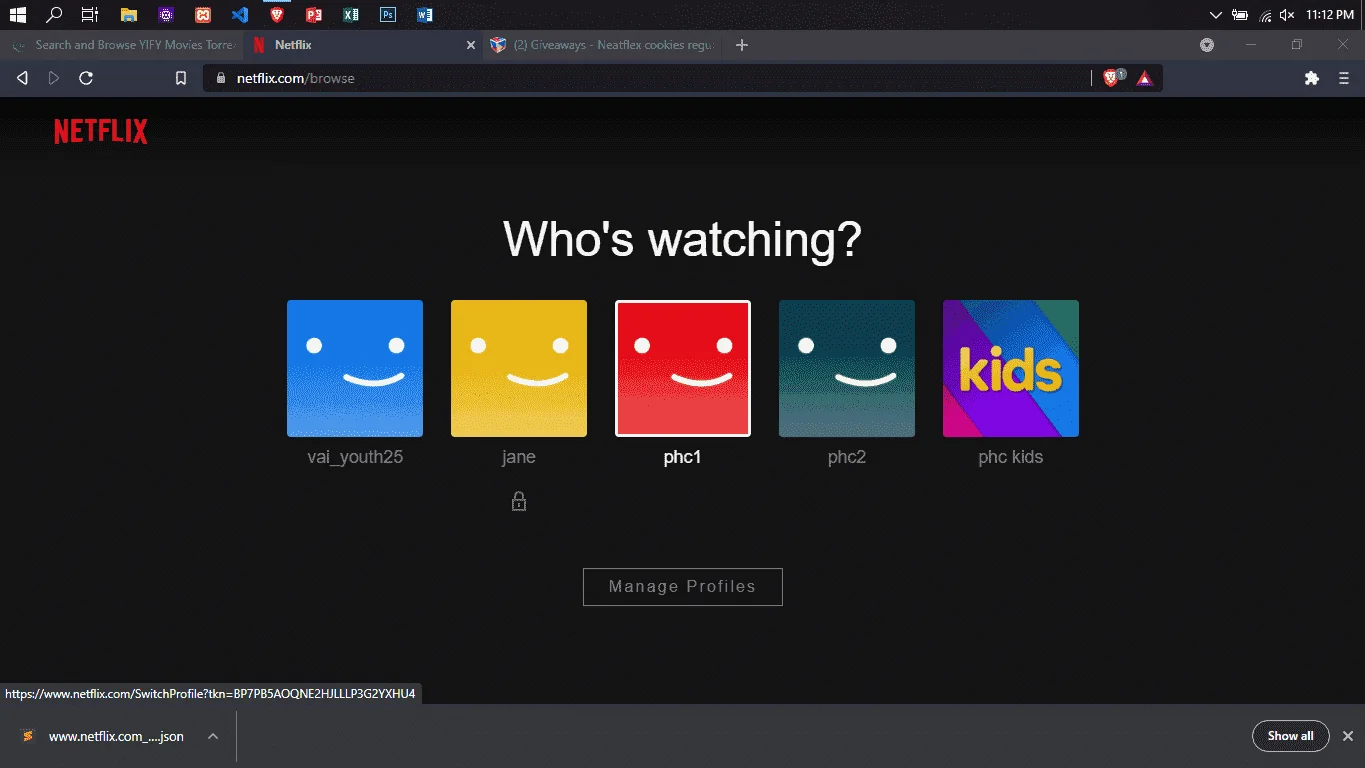Bookmark this page
The width and height of the screenshot is (1365, 768).
click(x=181, y=78)
